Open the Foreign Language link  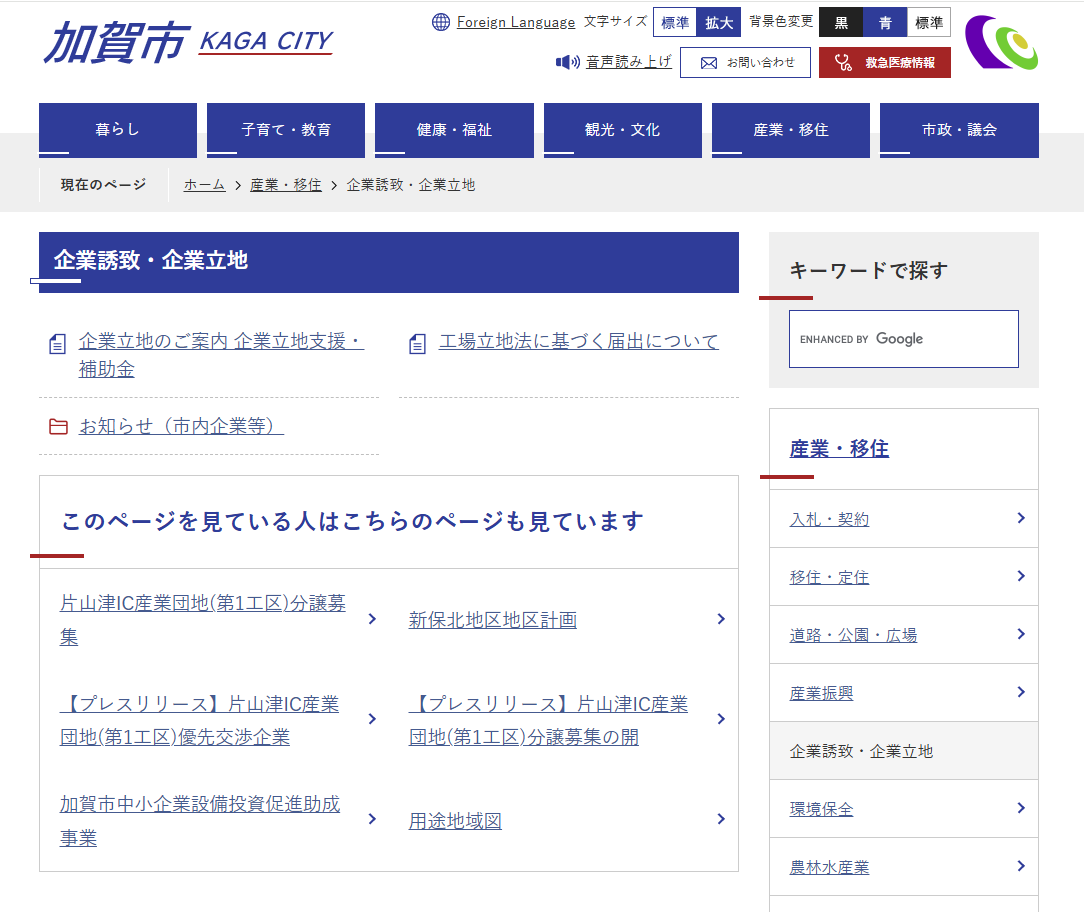point(516,22)
